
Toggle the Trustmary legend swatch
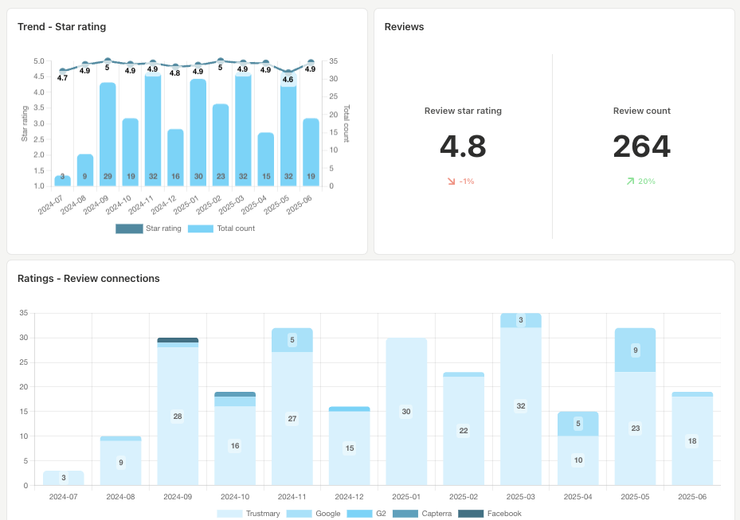pyautogui.click(x=230, y=514)
